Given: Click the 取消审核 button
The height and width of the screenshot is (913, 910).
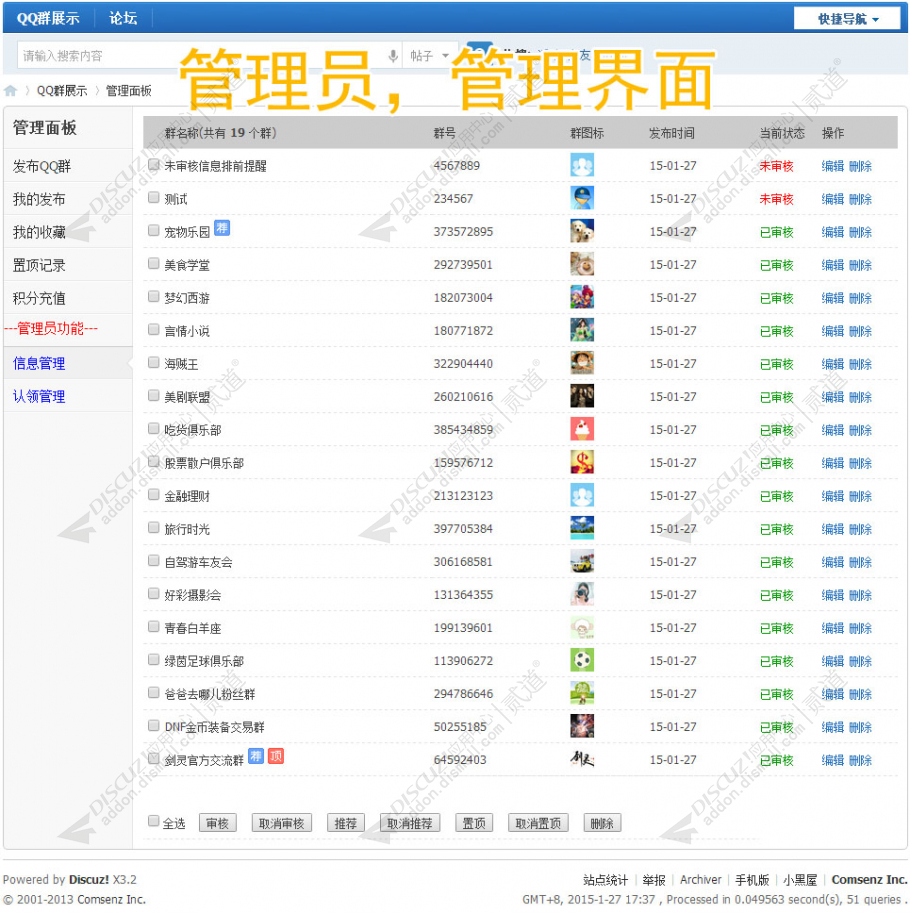Looking at the screenshot, I should 282,823.
